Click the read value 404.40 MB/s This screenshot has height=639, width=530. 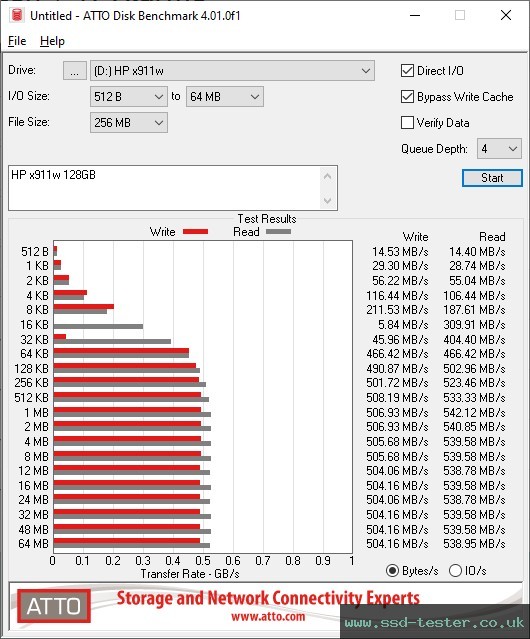point(474,339)
